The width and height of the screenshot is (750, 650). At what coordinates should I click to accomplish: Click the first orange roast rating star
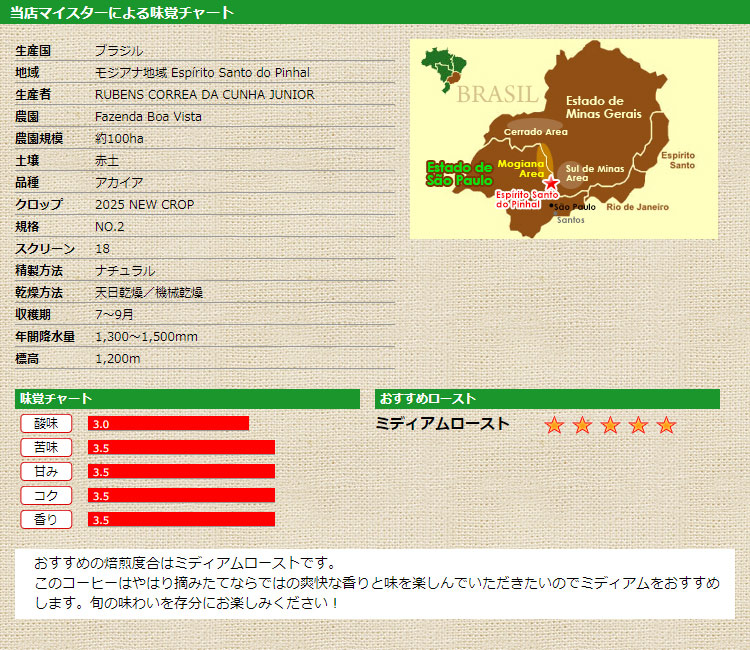click(x=554, y=425)
